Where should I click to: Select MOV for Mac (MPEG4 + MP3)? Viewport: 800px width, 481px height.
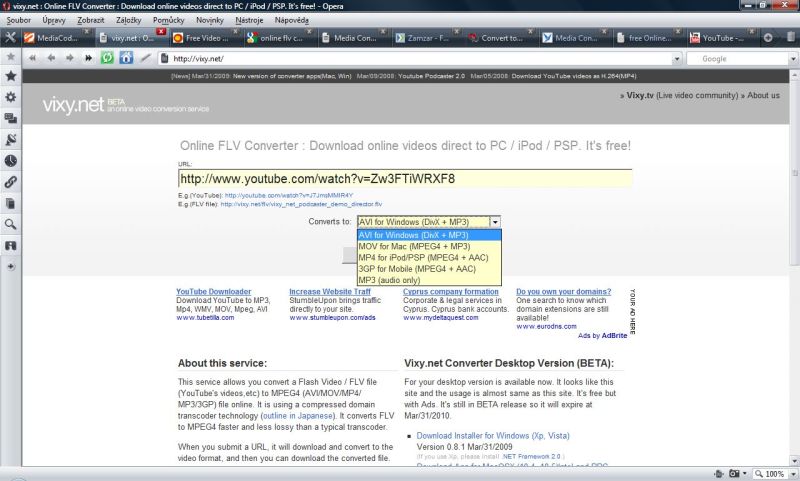(x=429, y=246)
